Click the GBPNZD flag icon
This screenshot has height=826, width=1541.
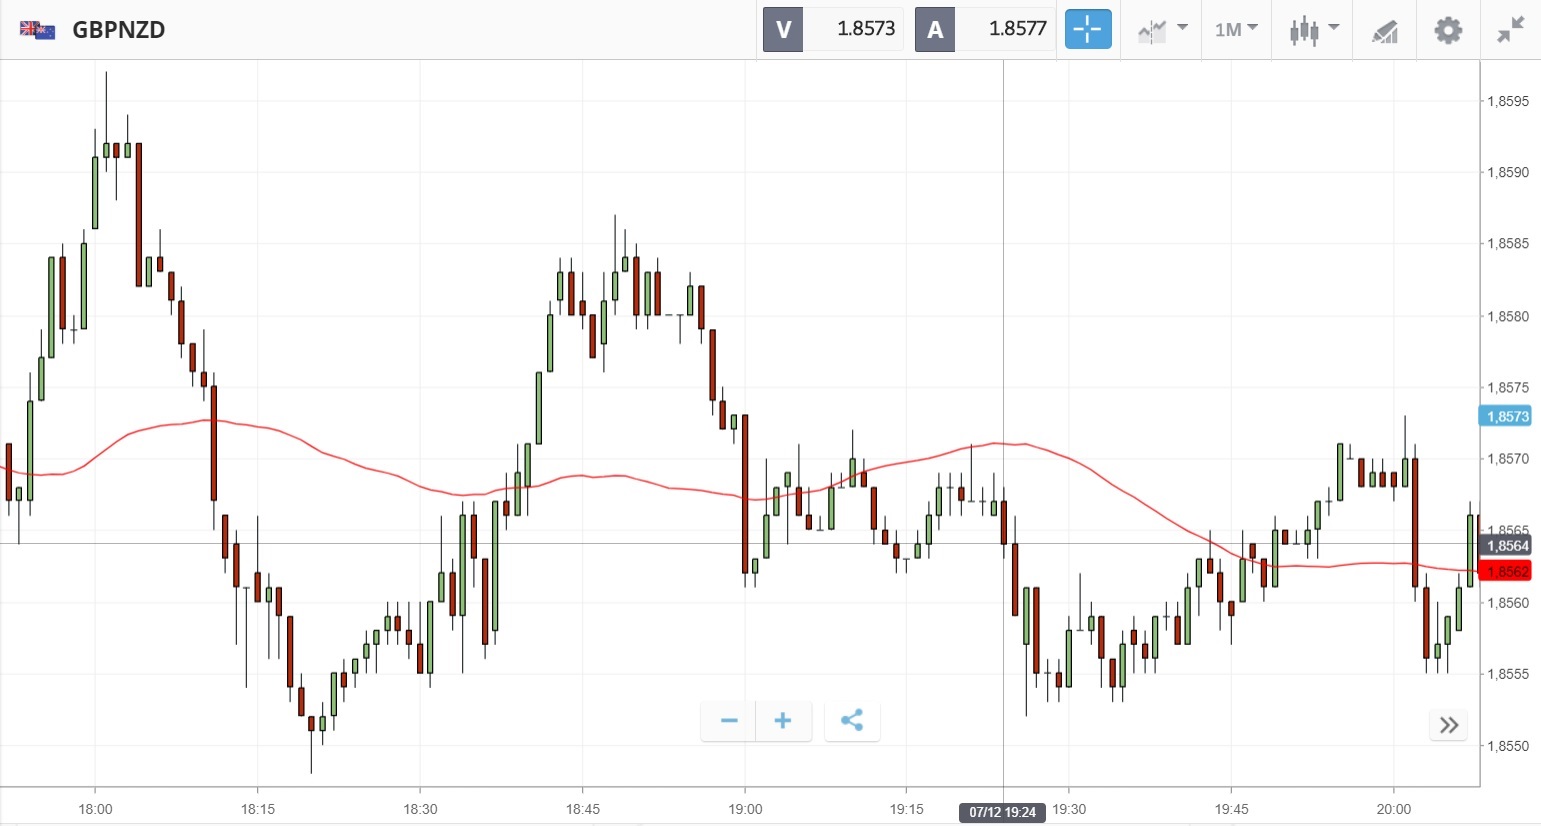coord(38,30)
